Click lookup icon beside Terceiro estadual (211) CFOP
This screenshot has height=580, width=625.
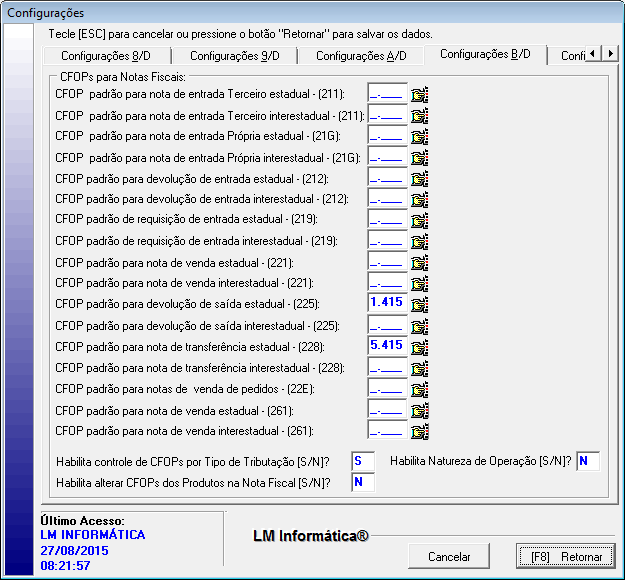click(x=419, y=95)
